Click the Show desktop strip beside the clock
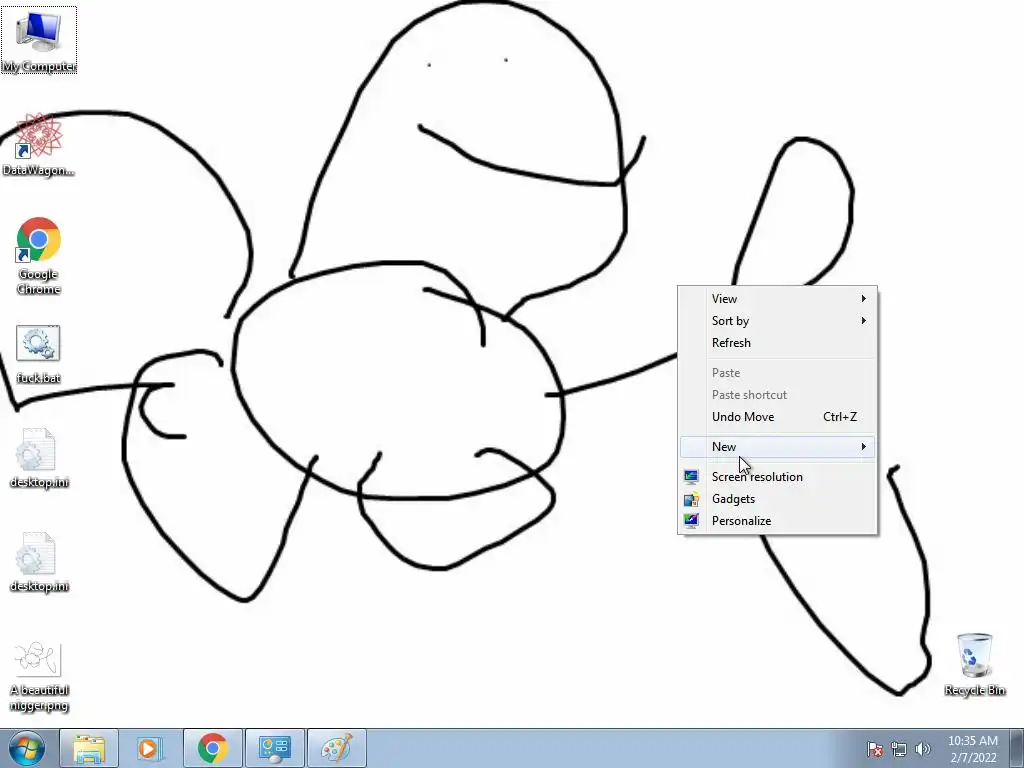 pyautogui.click(x=1017, y=748)
